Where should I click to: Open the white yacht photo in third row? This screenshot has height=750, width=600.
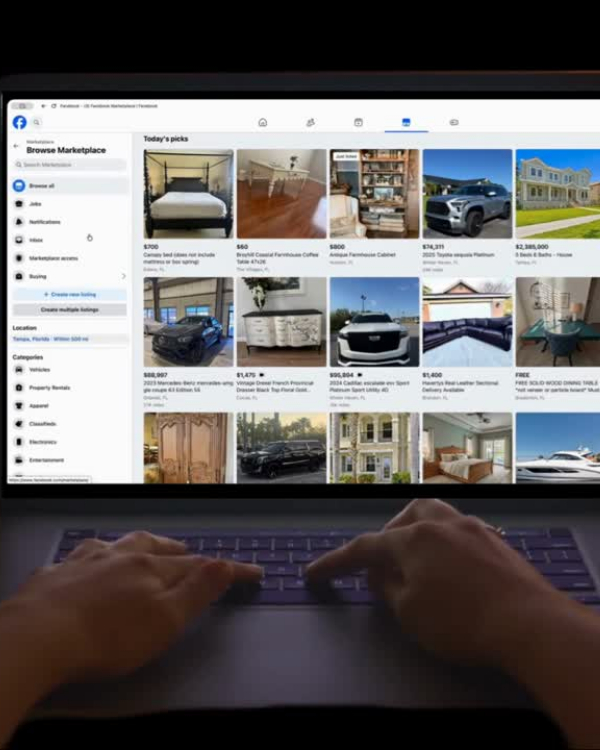pos(558,448)
